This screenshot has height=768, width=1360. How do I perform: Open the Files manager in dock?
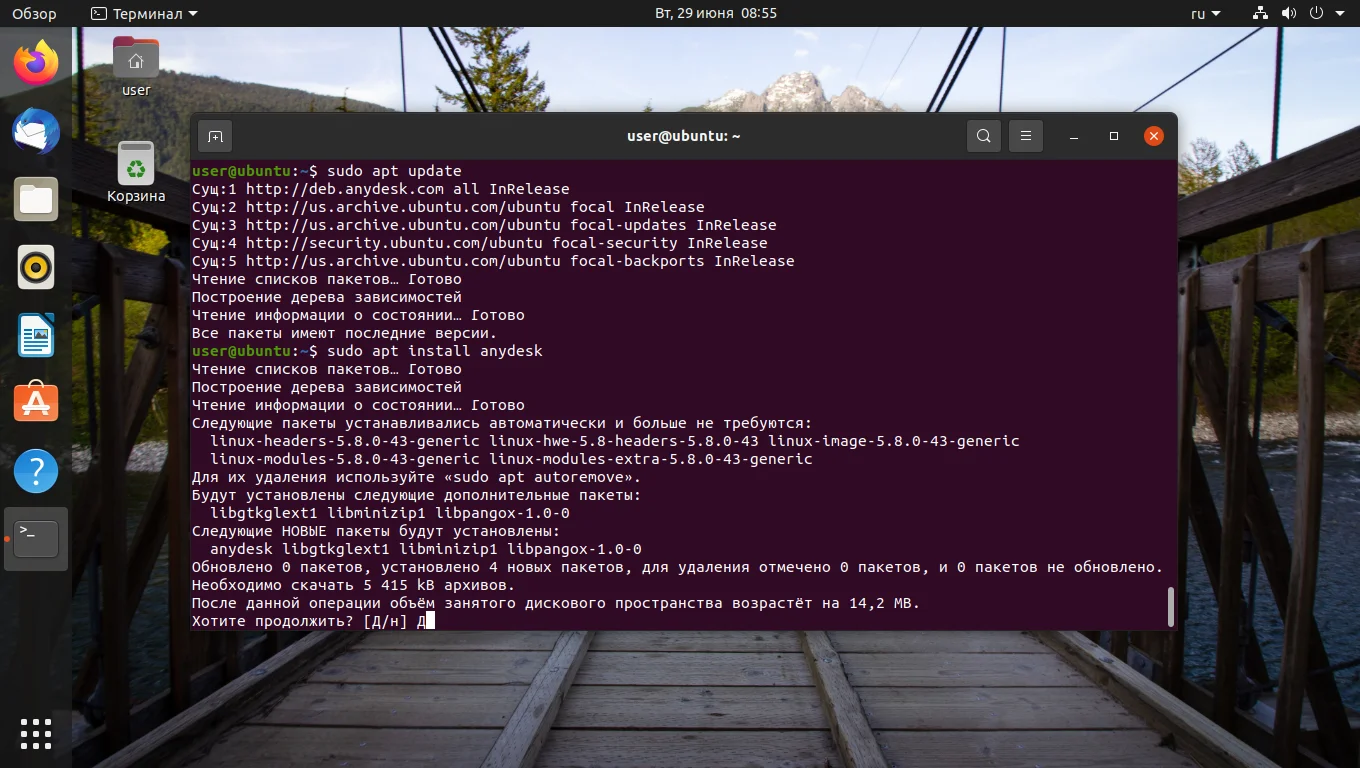(36, 199)
